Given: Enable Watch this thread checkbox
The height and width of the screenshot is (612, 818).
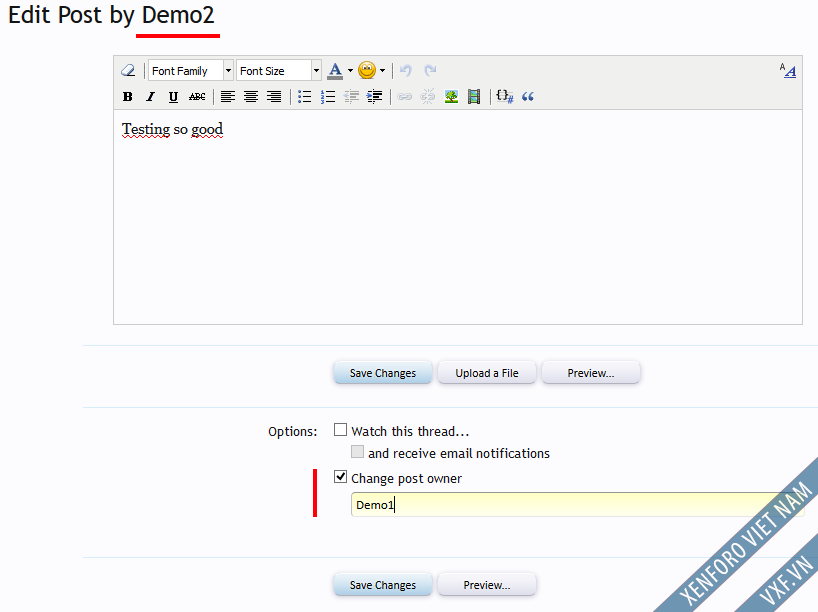Looking at the screenshot, I should point(340,430).
